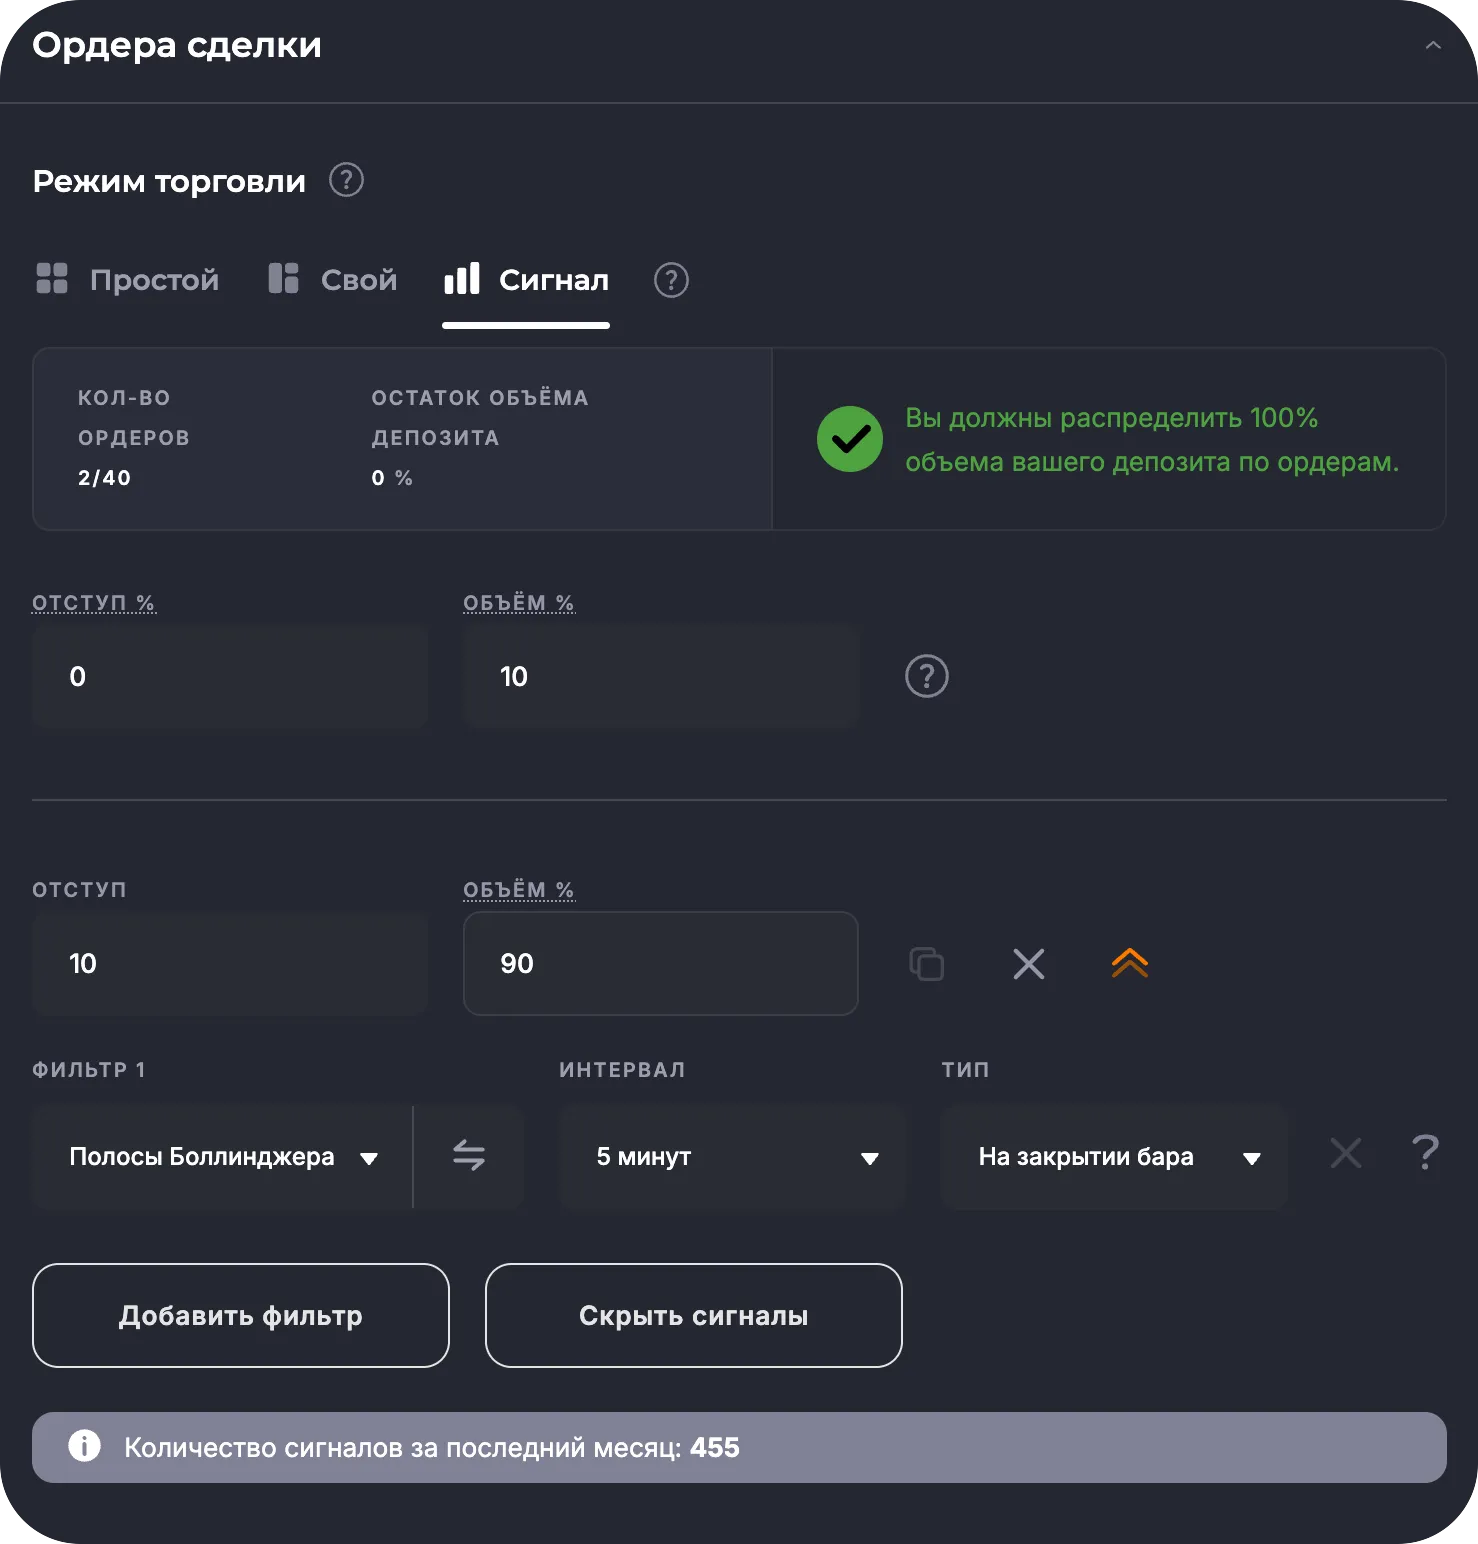The width and height of the screenshot is (1478, 1544).
Task: Collapse the Ордера сделки section
Action: 1432,46
